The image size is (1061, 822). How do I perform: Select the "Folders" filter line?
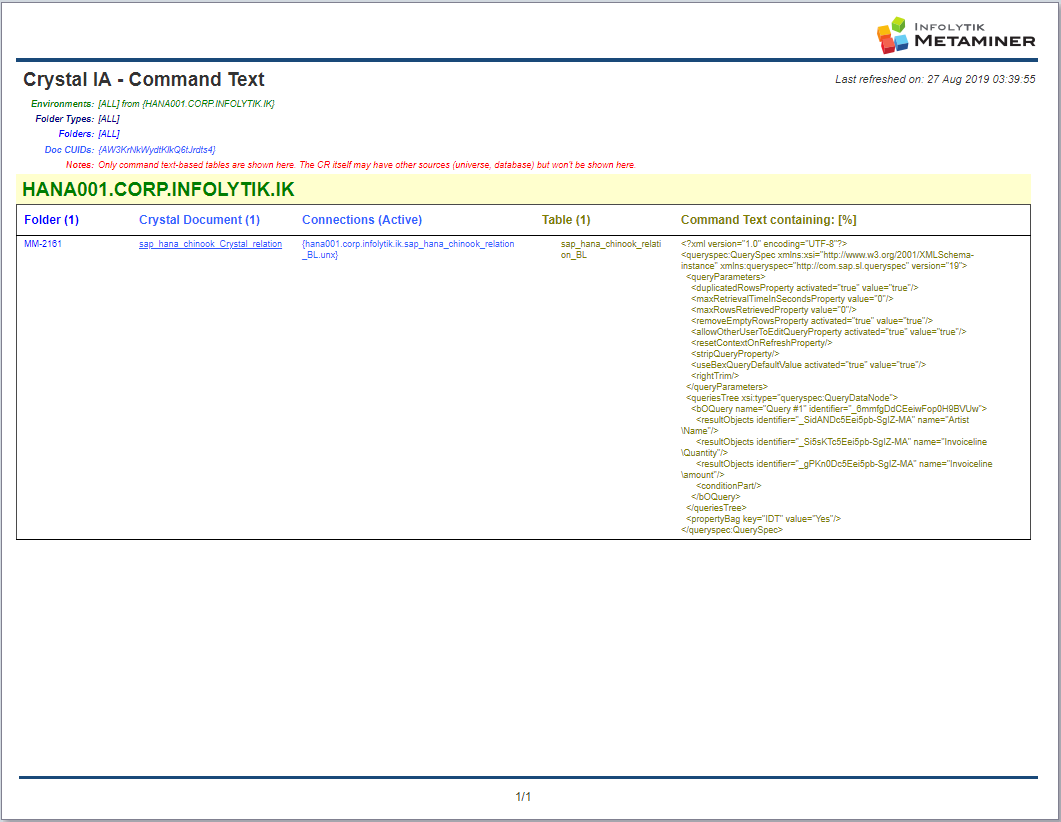click(x=89, y=134)
